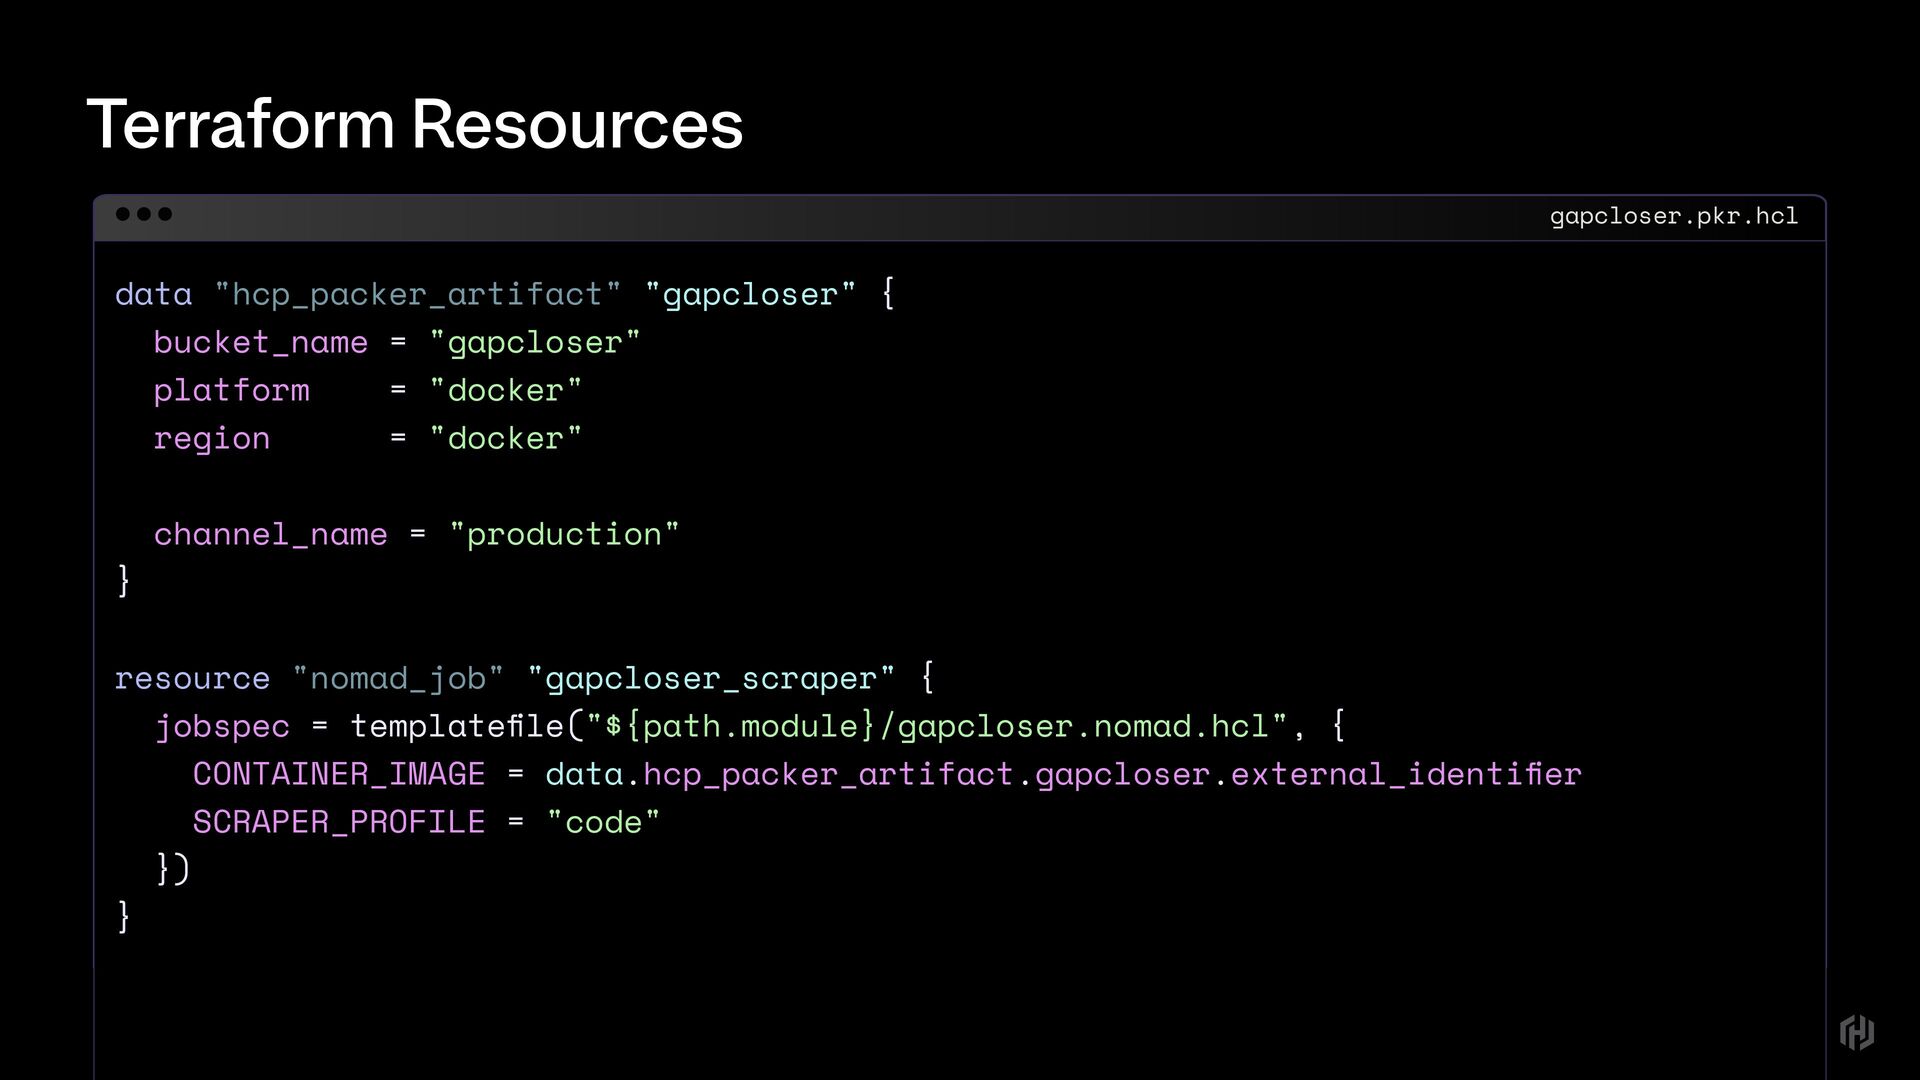Click the "docker" value on the platform line

505,390
